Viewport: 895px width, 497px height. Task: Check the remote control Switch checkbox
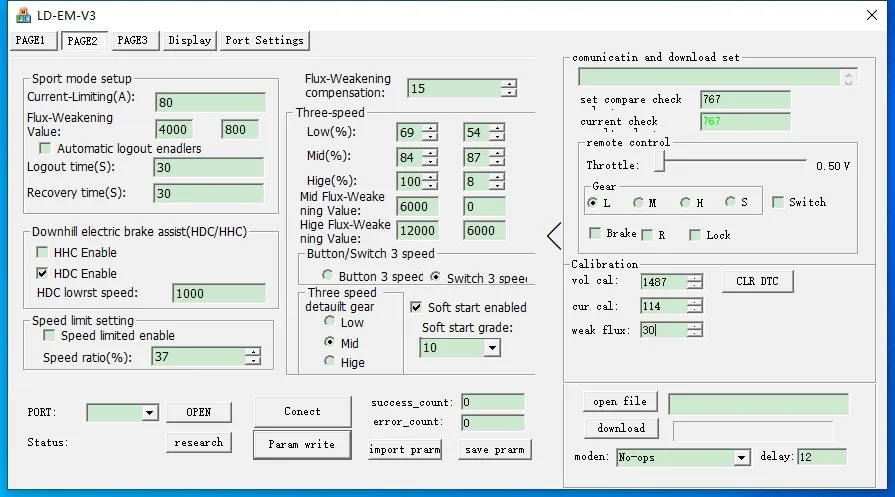coord(777,202)
